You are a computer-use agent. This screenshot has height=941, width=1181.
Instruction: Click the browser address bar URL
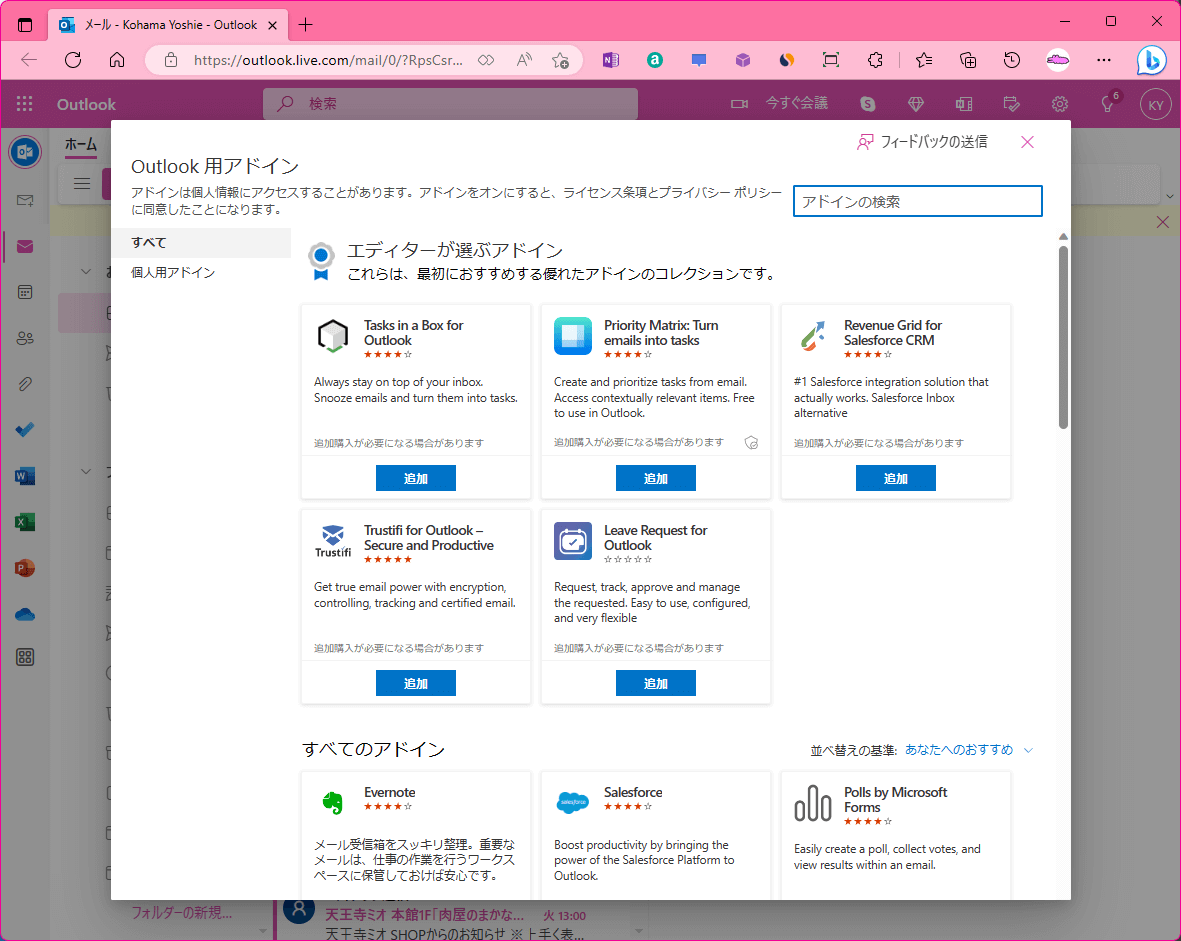click(x=328, y=60)
